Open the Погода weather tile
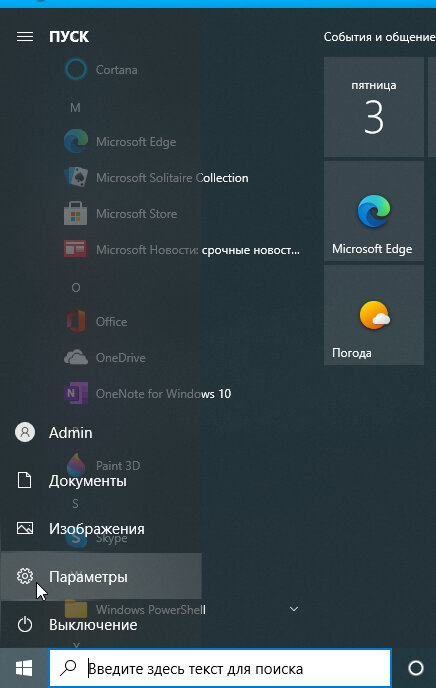The height and width of the screenshot is (688, 436). pyautogui.click(x=374, y=315)
